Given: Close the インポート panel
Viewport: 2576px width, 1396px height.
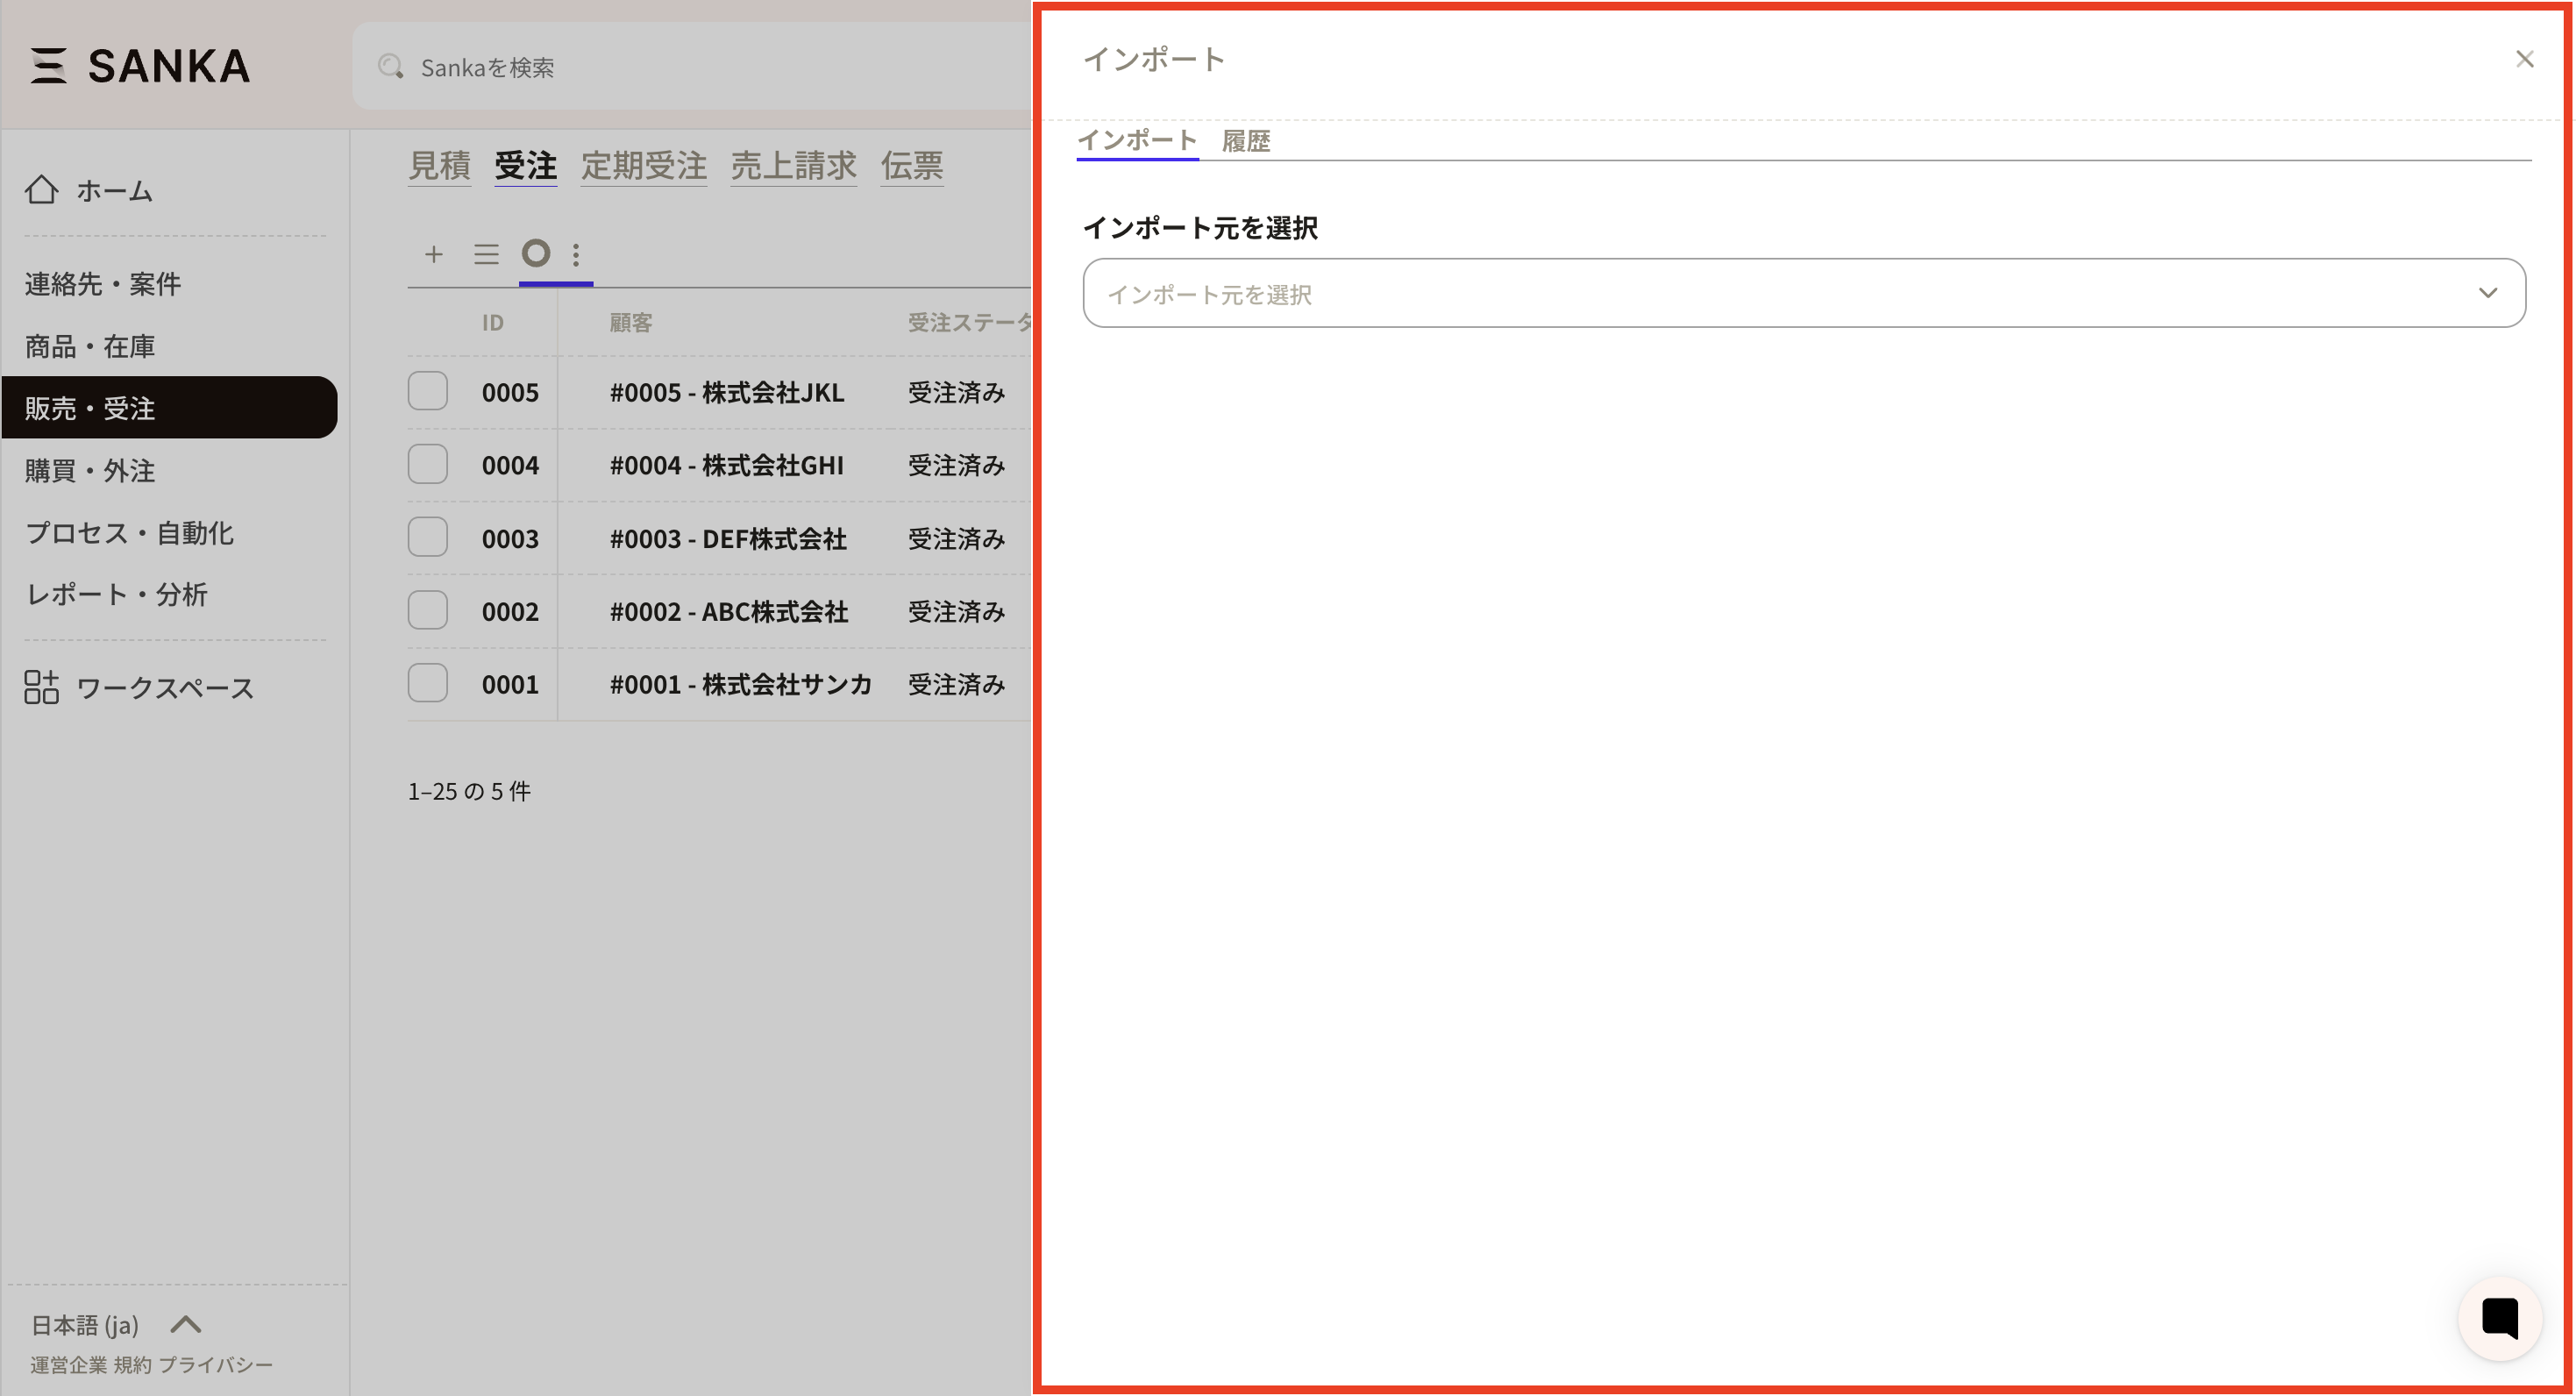Looking at the screenshot, I should click(x=2524, y=60).
